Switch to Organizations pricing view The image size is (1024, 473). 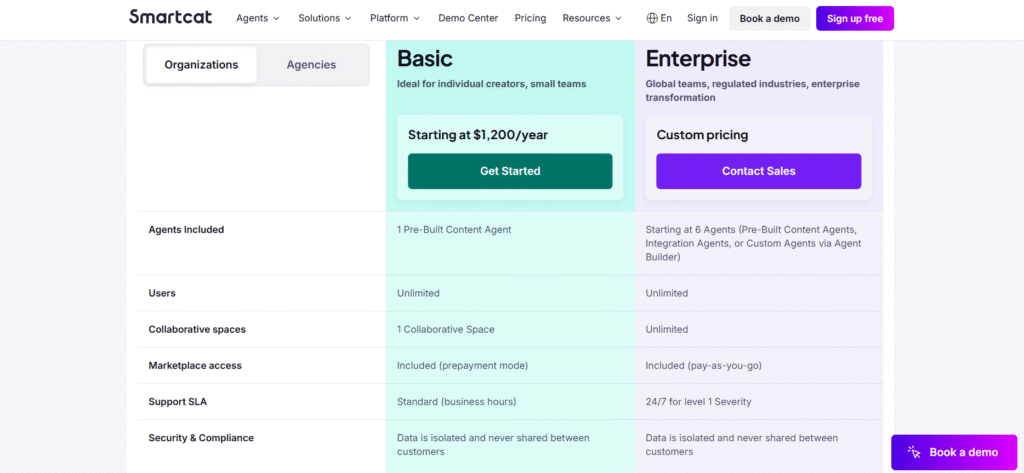201,65
